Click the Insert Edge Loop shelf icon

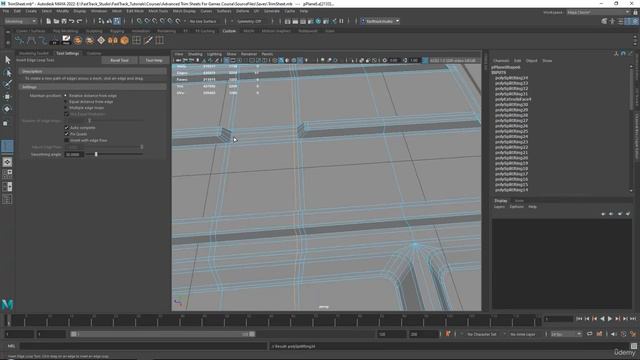(x=160, y=40)
